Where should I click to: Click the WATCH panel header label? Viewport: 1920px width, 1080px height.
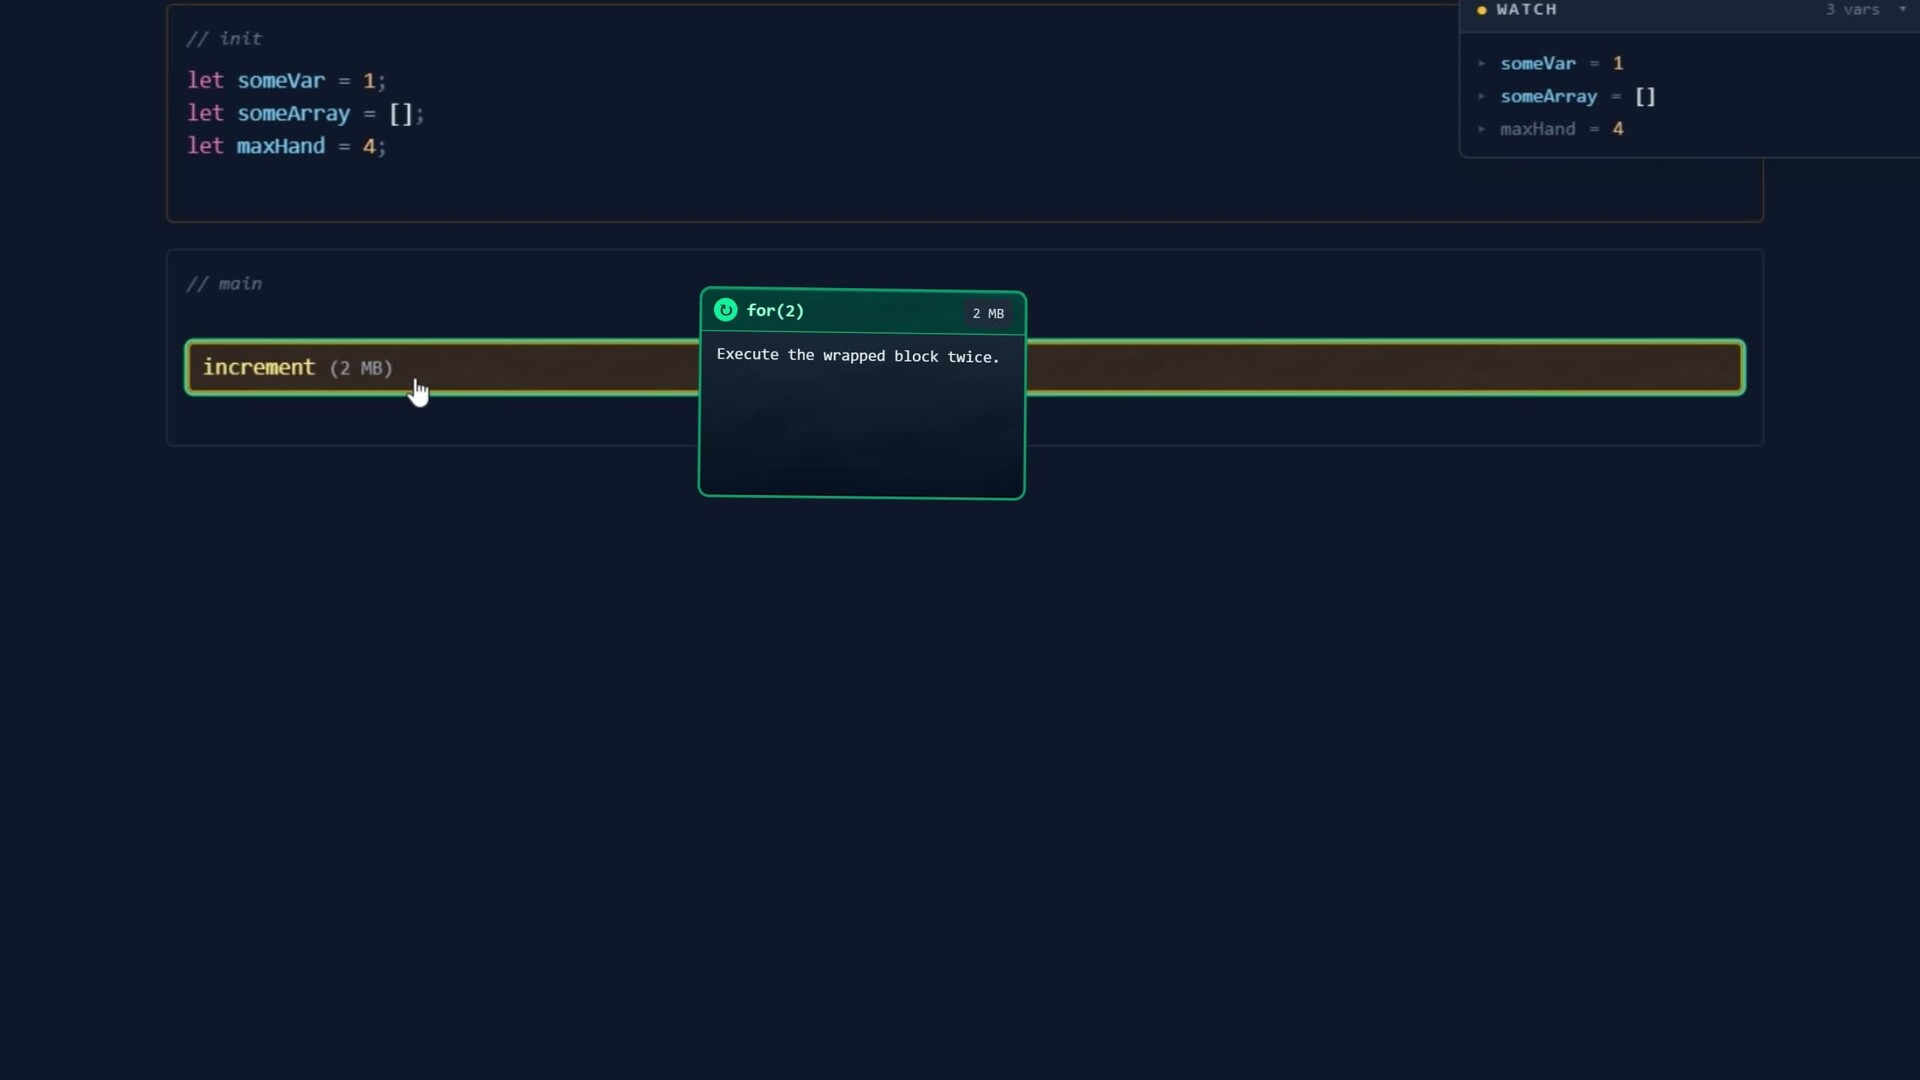pos(1527,9)
